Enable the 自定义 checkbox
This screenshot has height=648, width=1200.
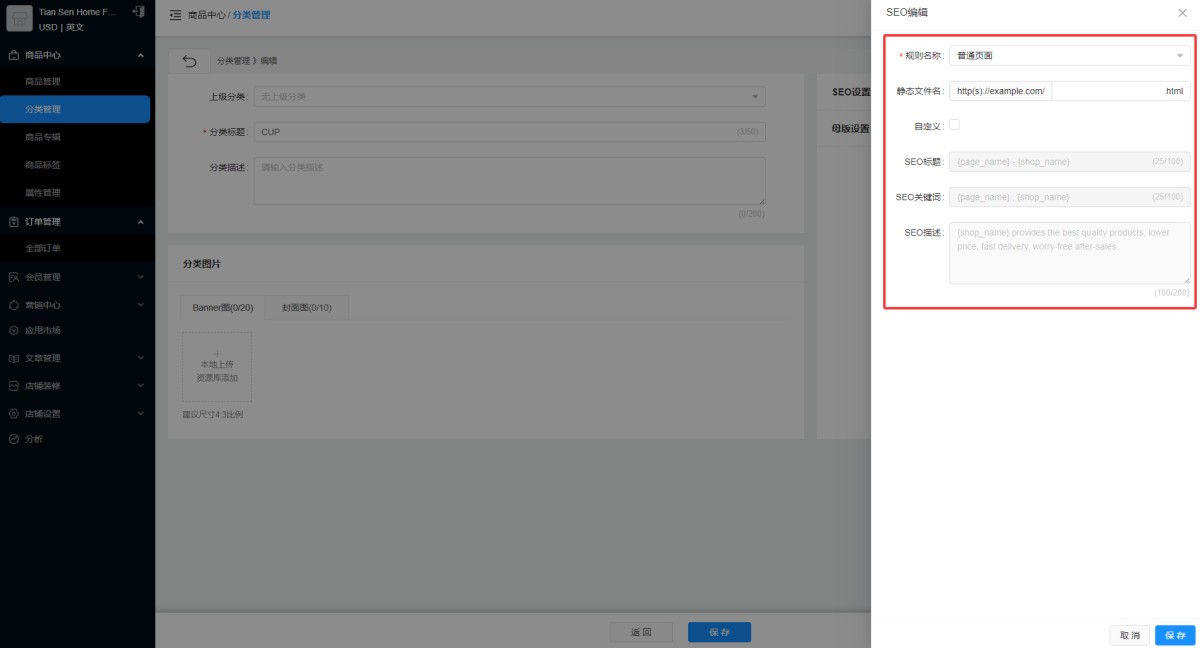[954, 125]
